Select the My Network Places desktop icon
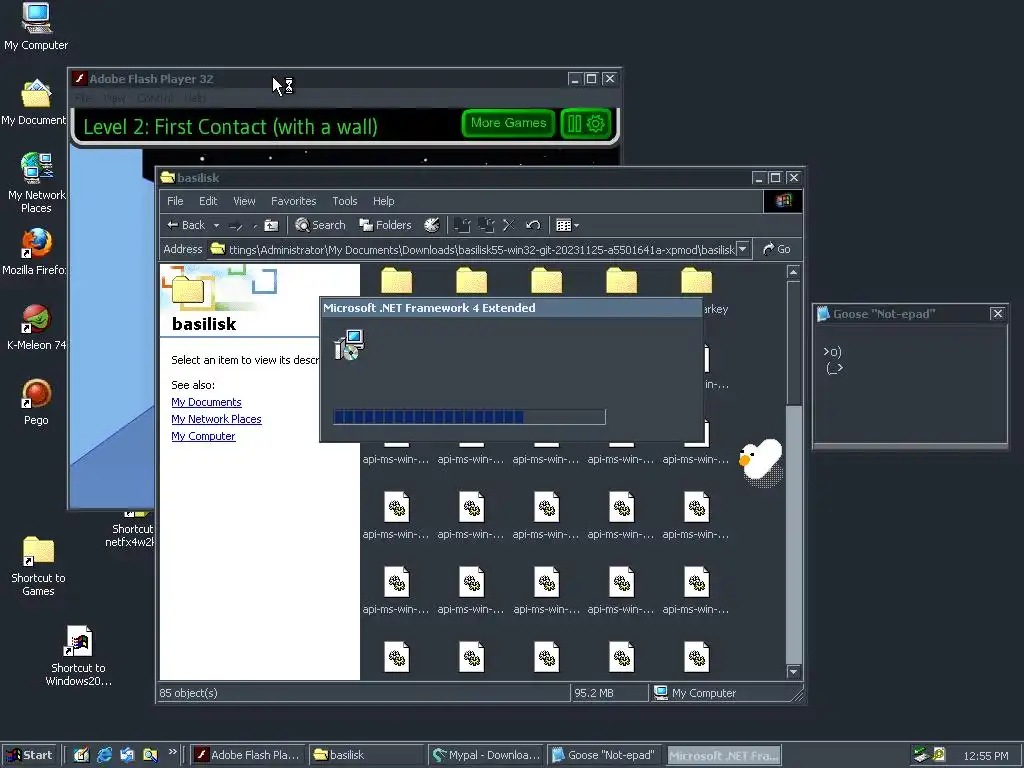1024x768 pixels. (x=36, y=182)
